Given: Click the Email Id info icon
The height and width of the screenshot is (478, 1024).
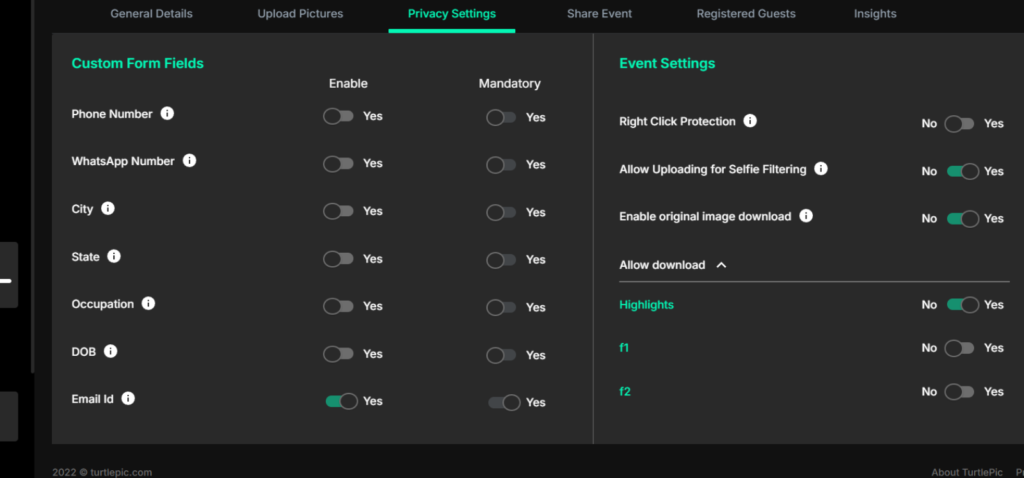Looking at the screenshot, I should 128,399.
